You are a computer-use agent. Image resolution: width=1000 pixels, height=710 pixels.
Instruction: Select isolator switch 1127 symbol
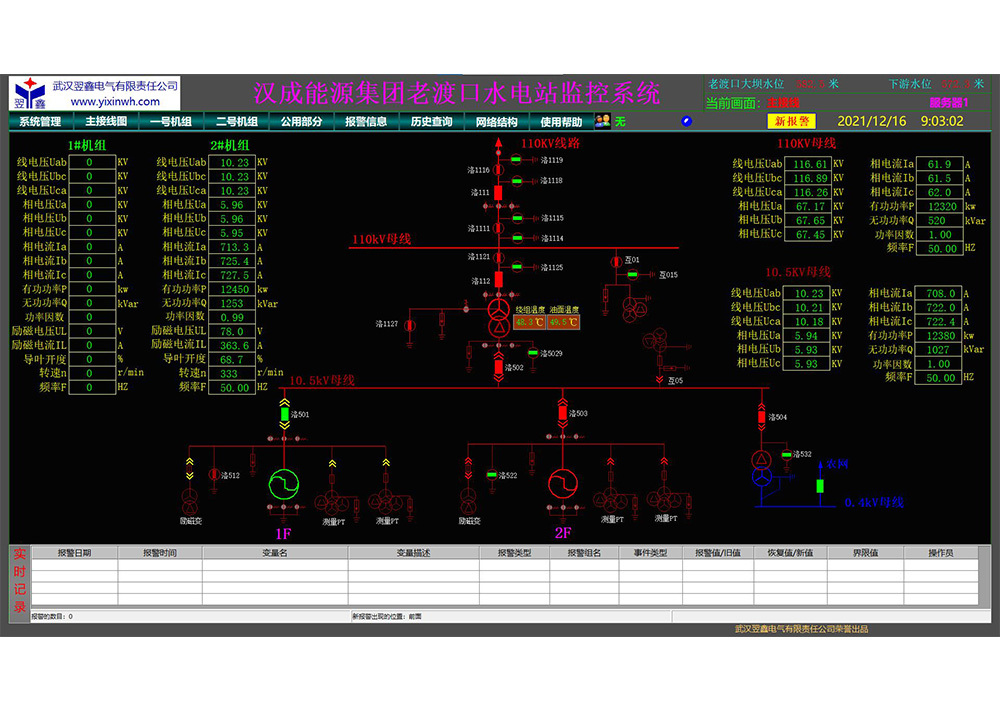click(409, 325)
